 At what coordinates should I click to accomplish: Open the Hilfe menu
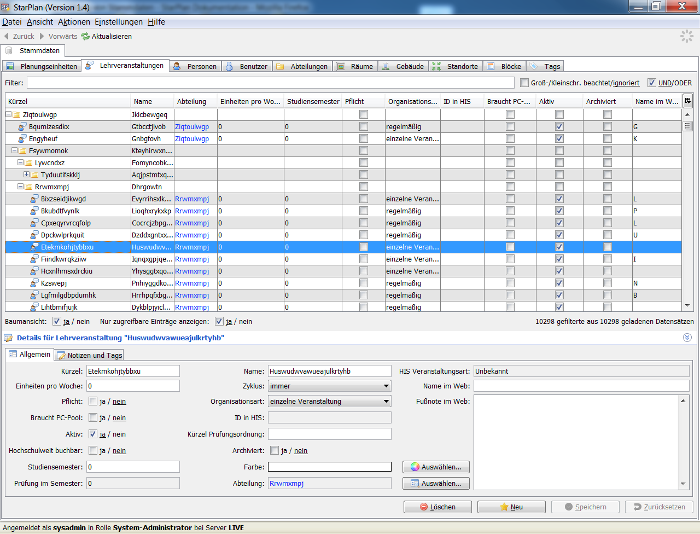[x=156, y=22]
